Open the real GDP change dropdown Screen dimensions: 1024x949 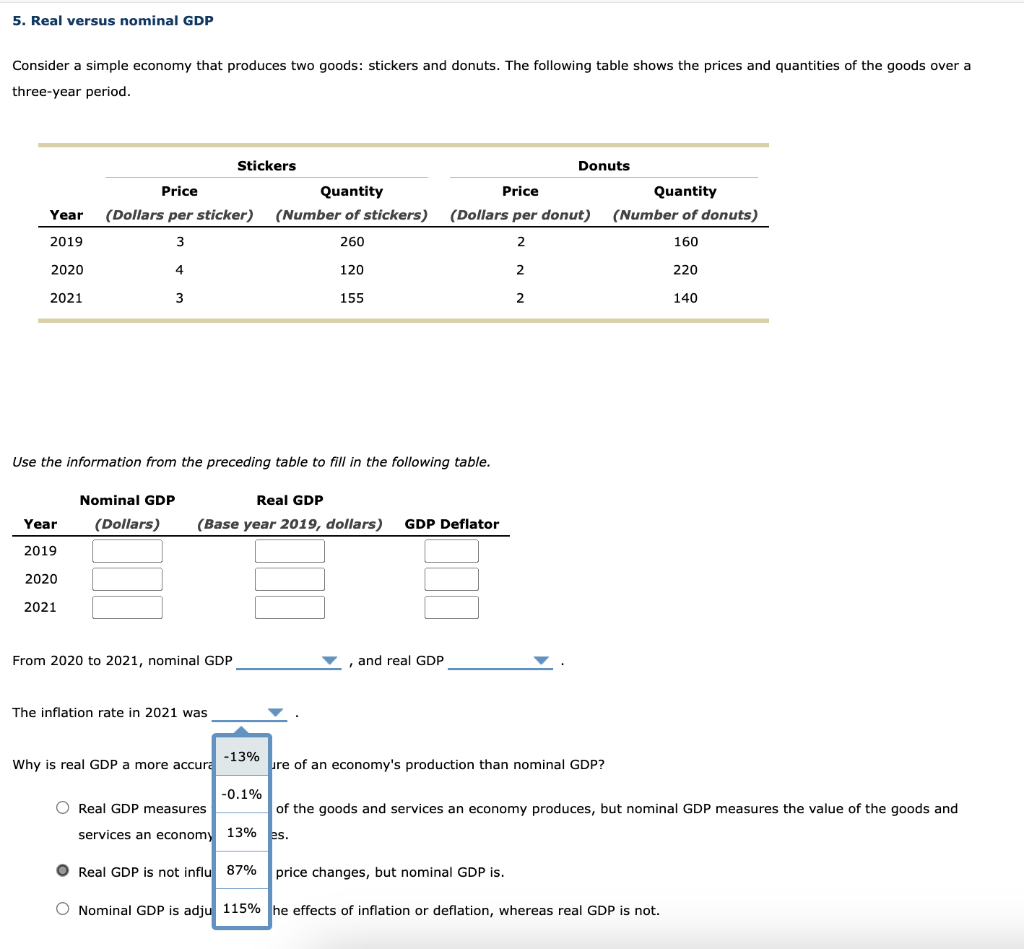[540, 660]
